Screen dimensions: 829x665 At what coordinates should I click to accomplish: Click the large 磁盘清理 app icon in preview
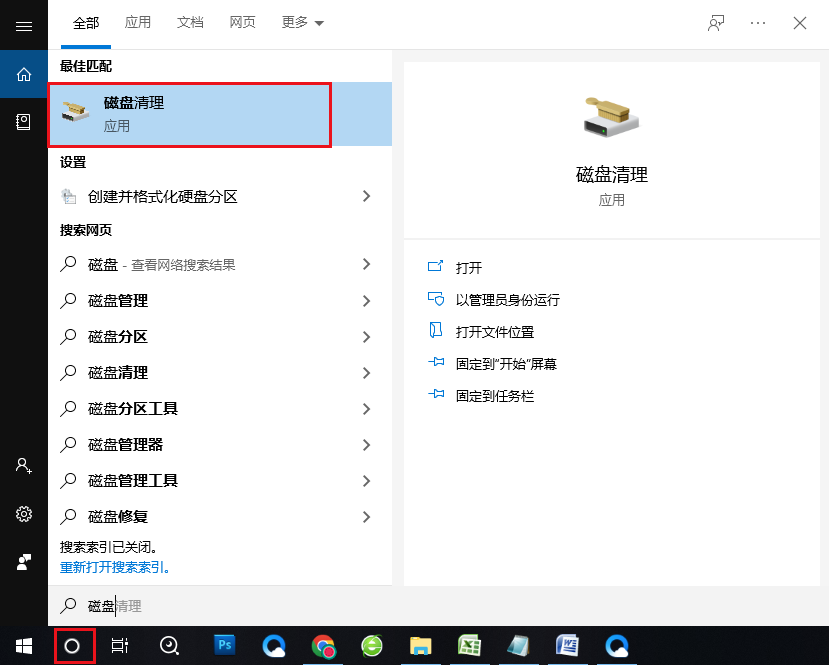coord(612,117)
